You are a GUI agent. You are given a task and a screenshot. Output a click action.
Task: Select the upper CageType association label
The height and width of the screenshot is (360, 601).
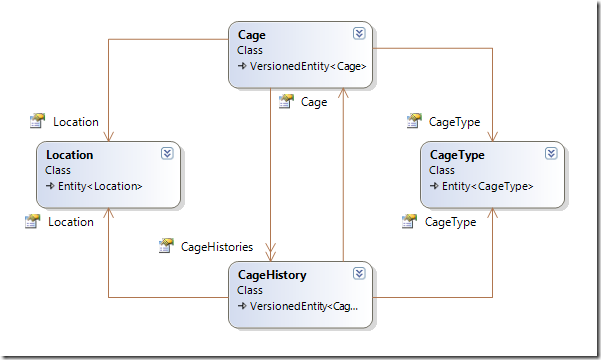(x=454, y=122)
